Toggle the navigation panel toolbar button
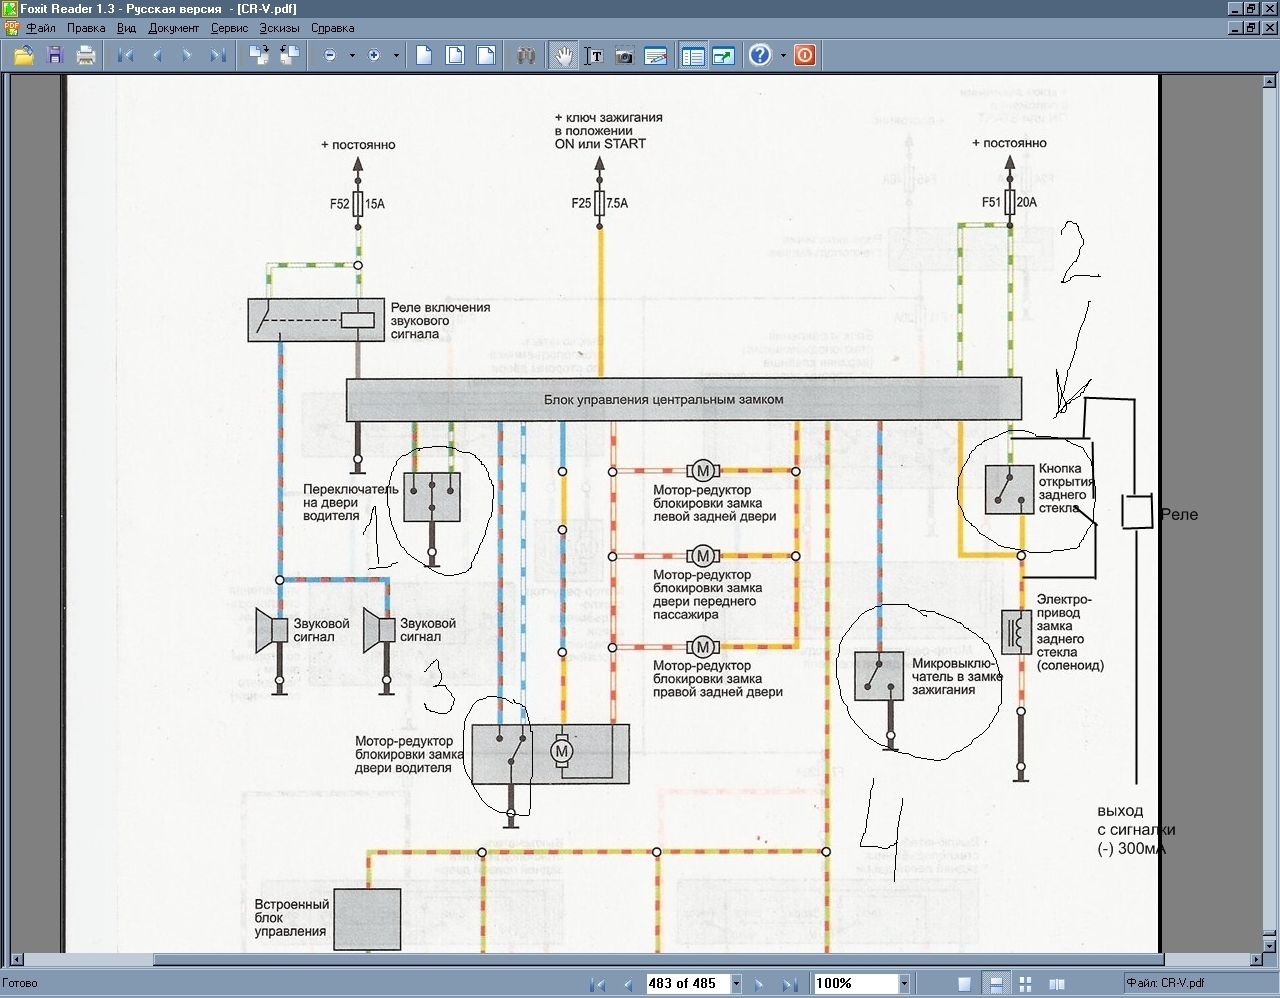This screenshot has width=1280, height=998. tap(693, 56)
